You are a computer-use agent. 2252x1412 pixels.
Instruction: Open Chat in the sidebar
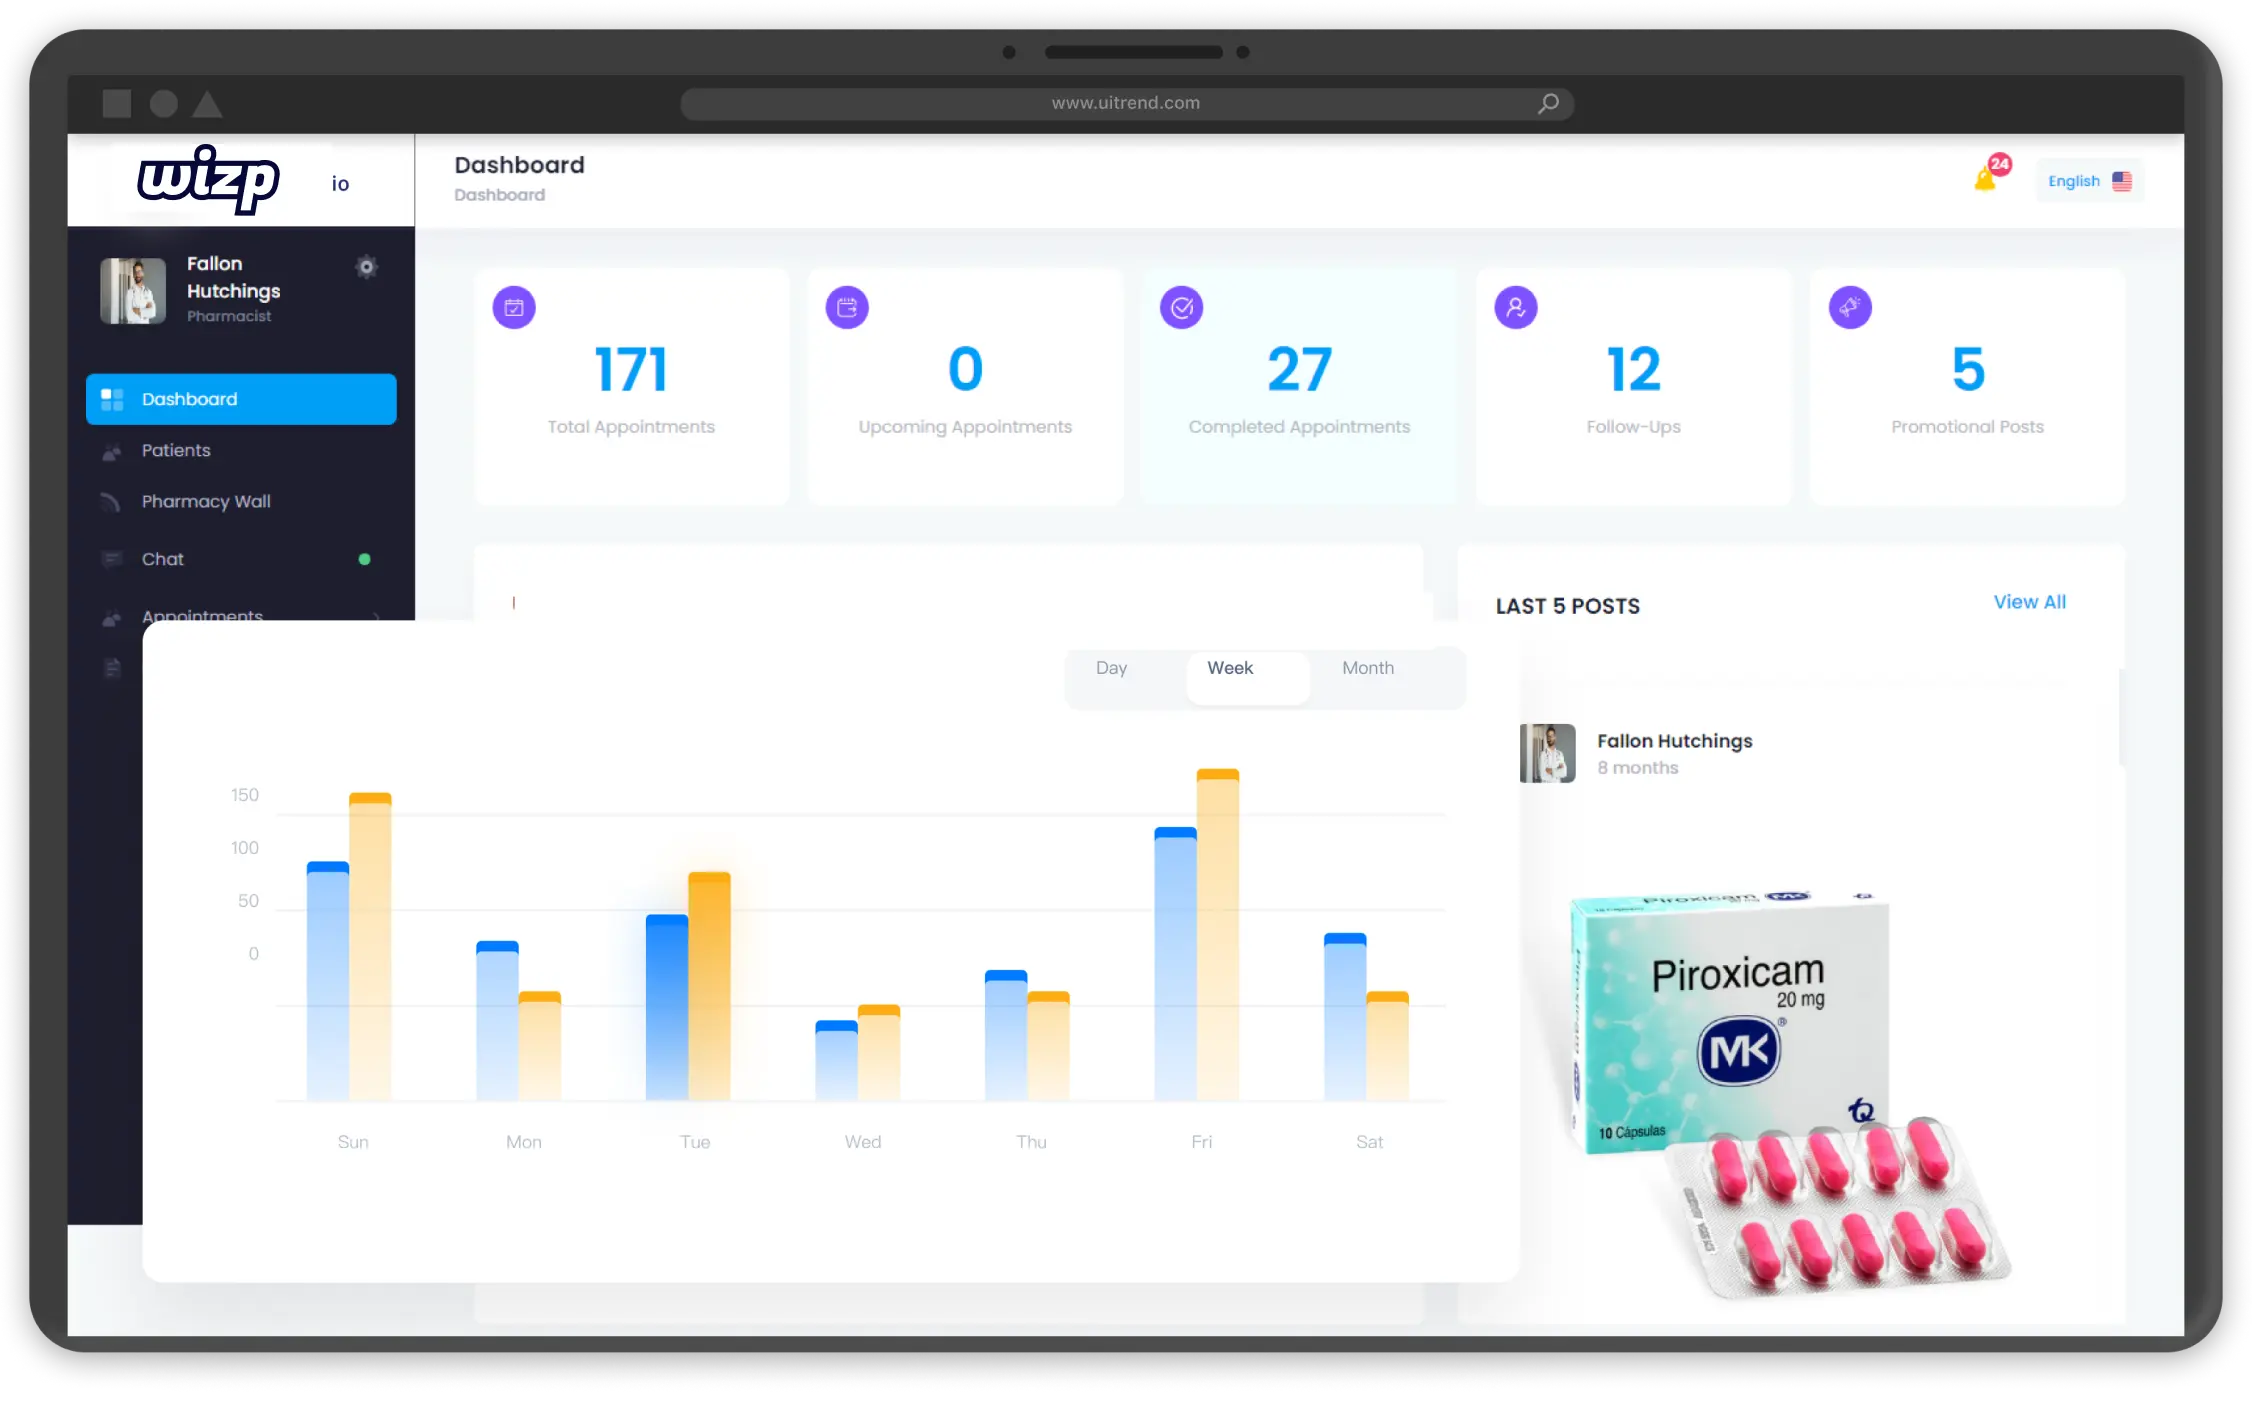click(x=241, y=559)
